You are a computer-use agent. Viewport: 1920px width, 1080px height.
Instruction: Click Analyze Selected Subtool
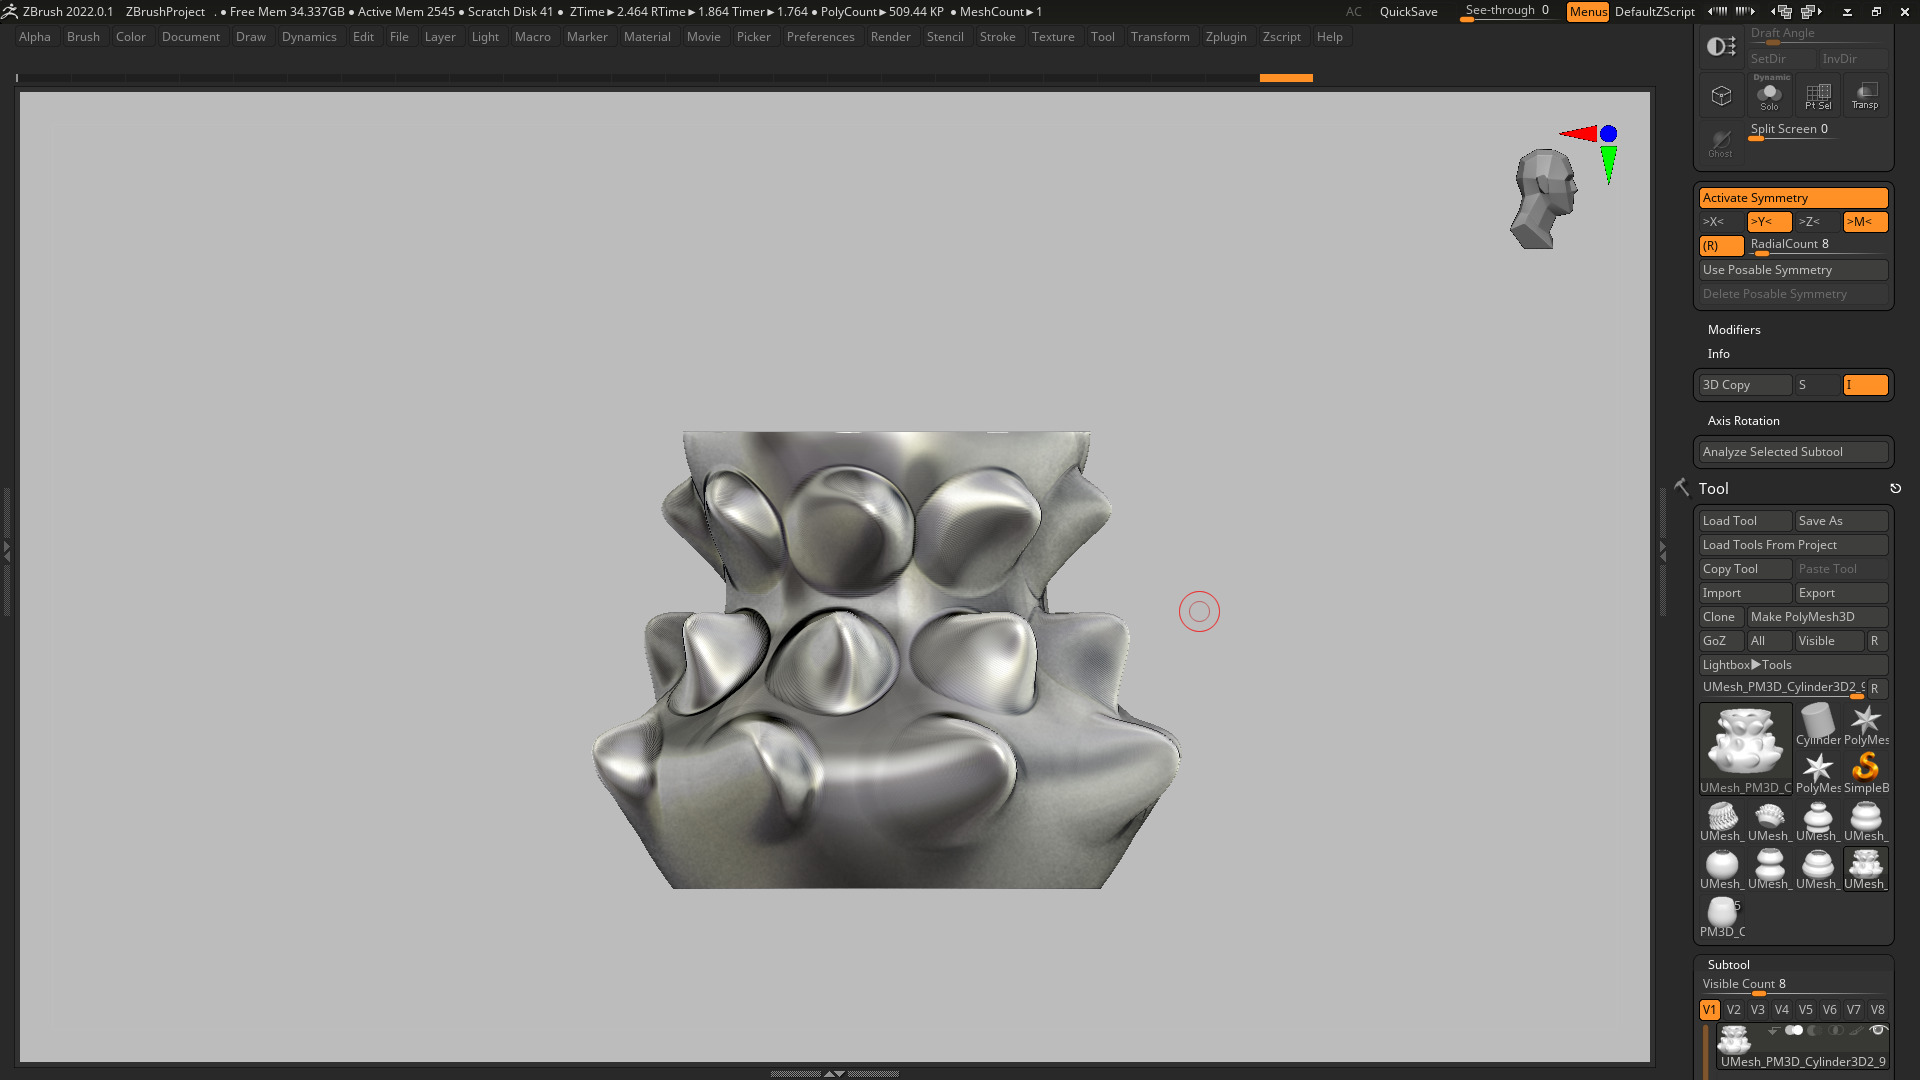1794,452
